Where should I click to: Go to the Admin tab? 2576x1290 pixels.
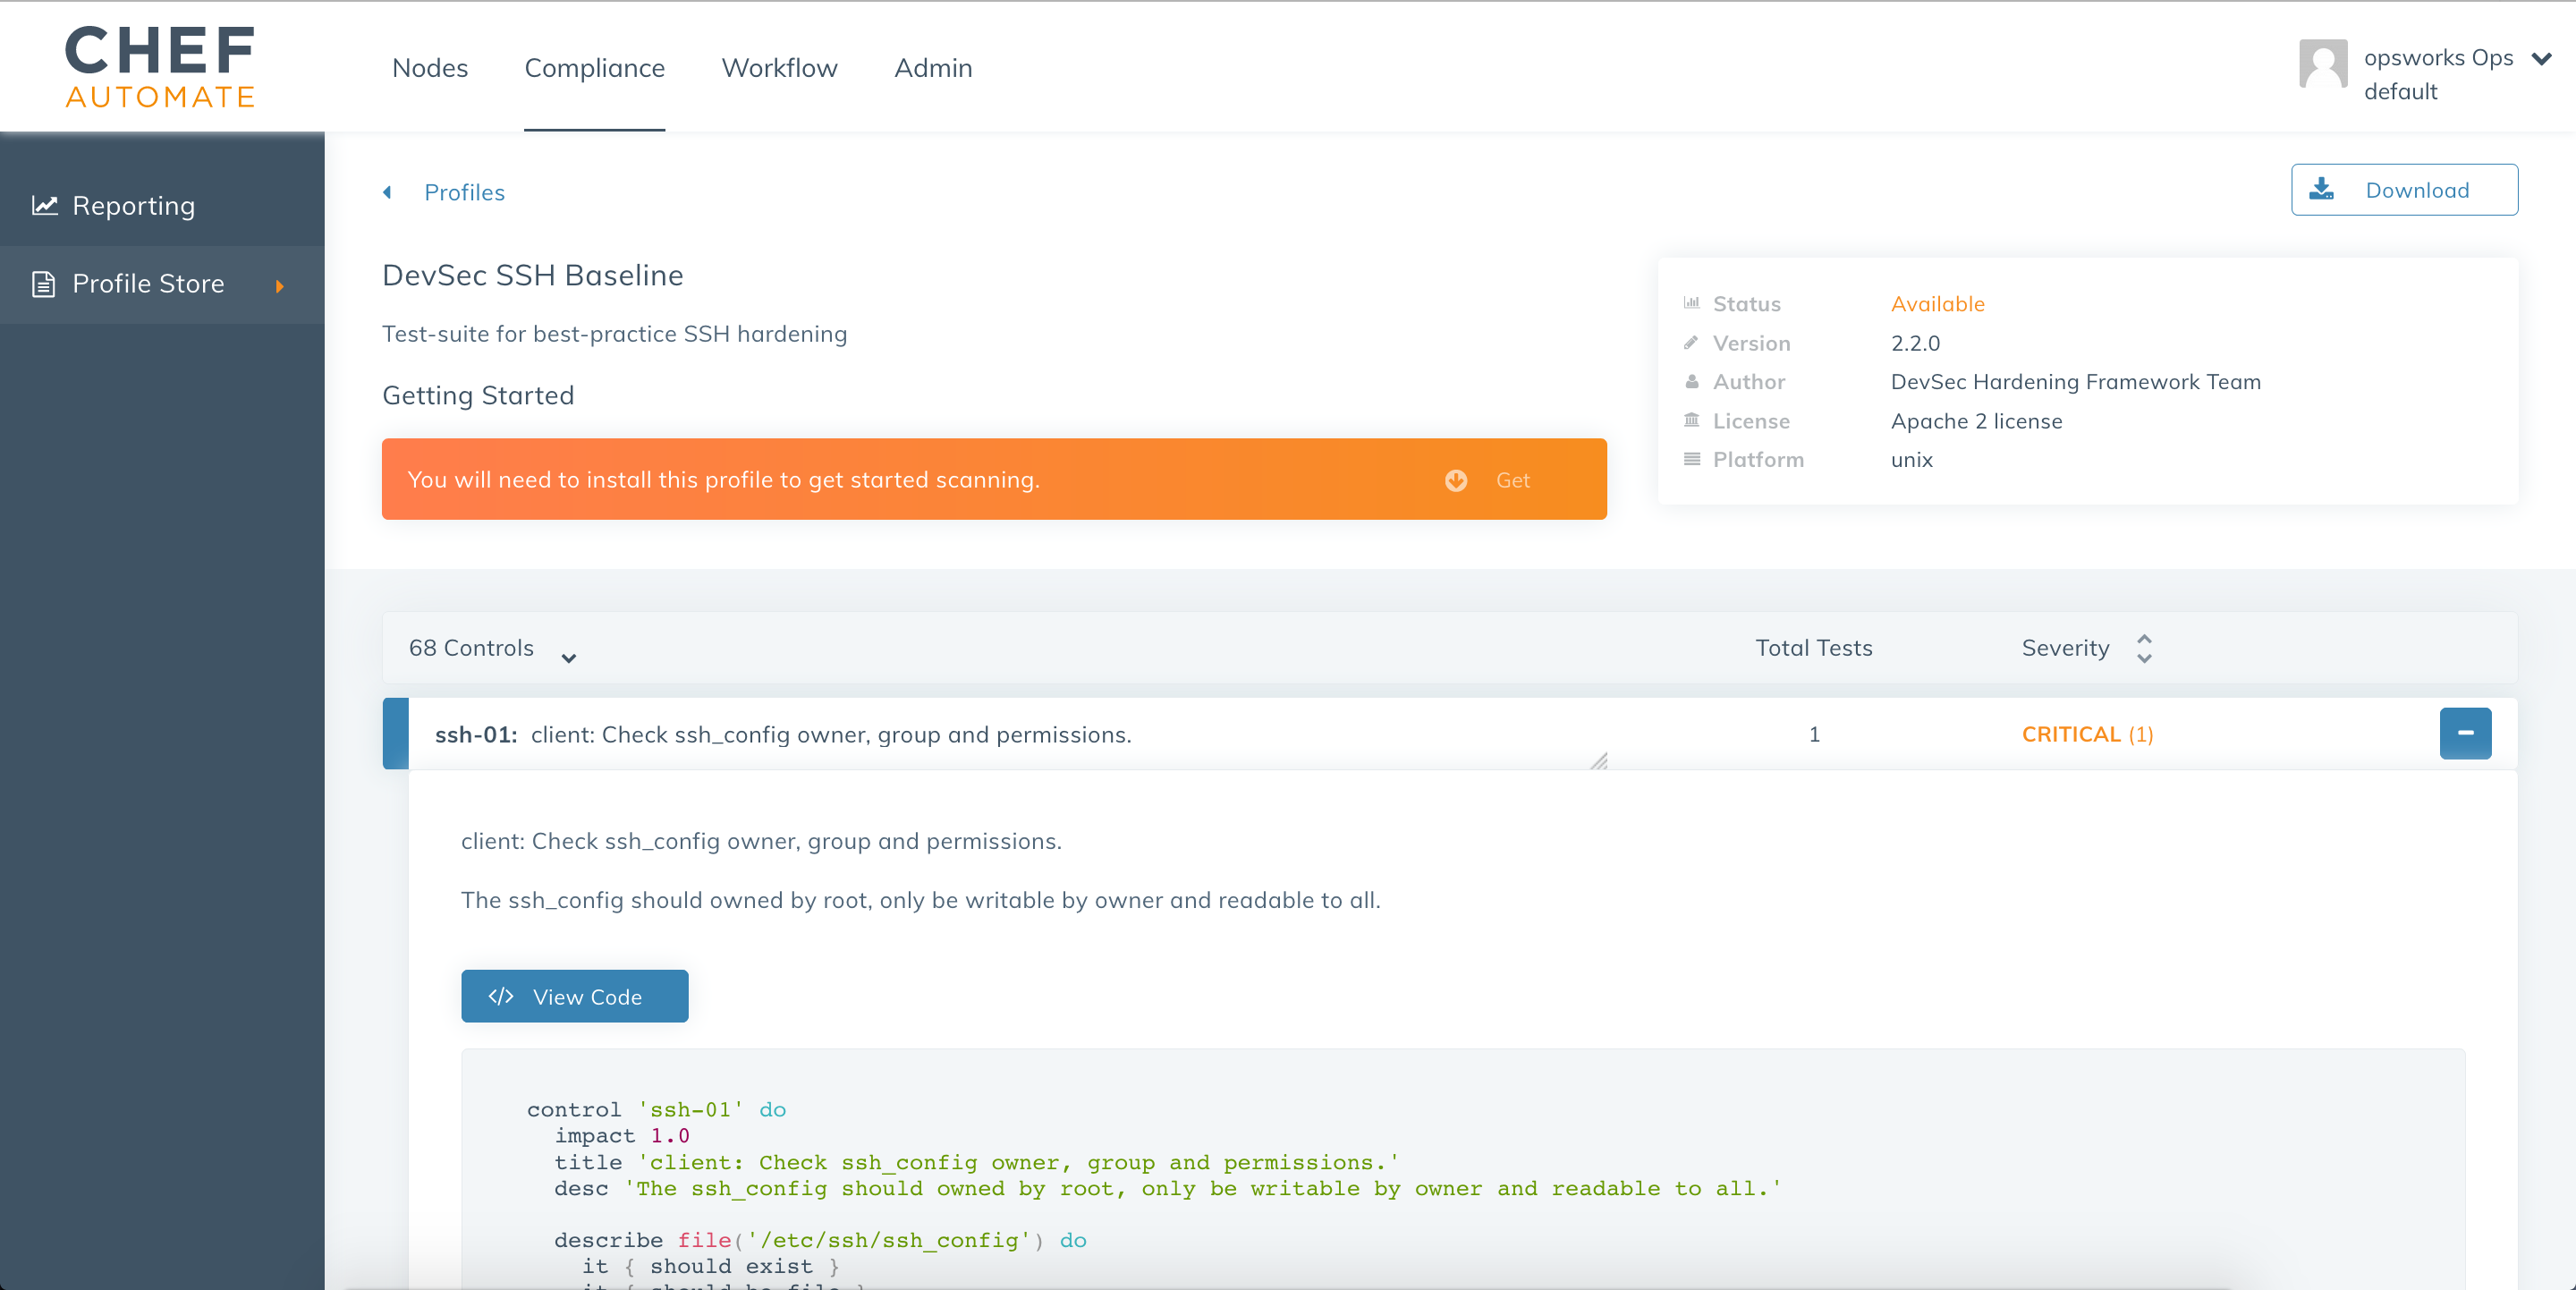coord(932,68)
